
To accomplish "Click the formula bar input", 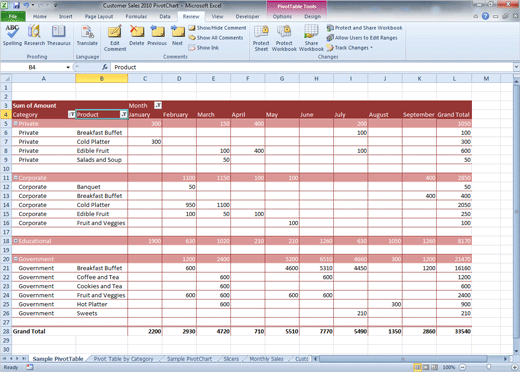I will [312, 67].
